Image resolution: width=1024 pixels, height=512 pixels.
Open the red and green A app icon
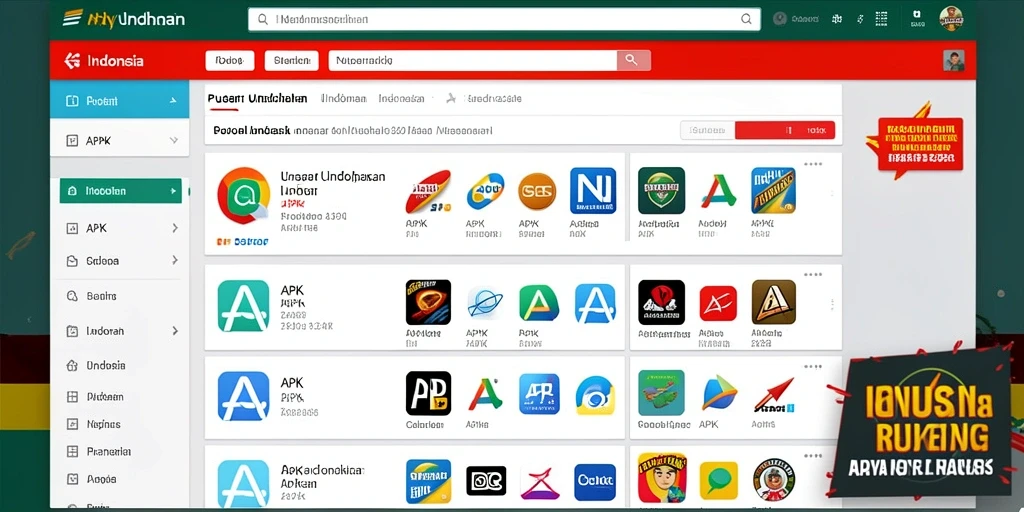[x=718, y=191]
